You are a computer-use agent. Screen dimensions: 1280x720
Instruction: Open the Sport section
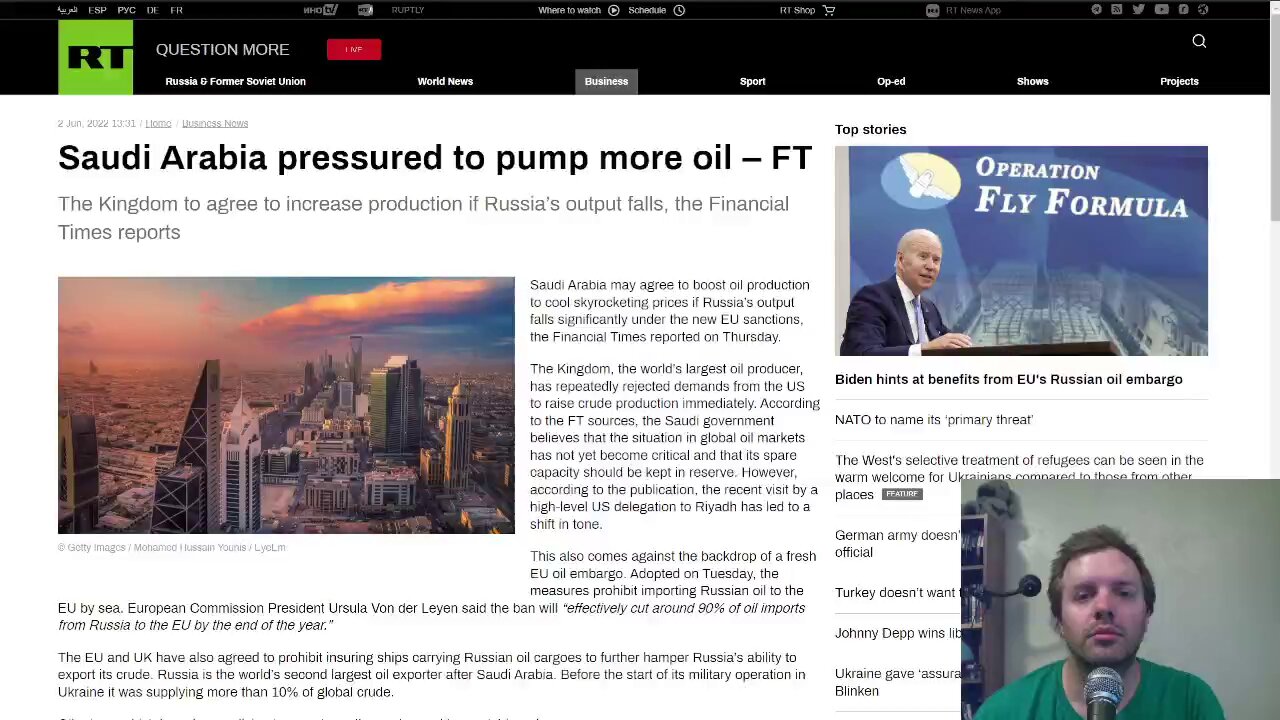point(753,81)
